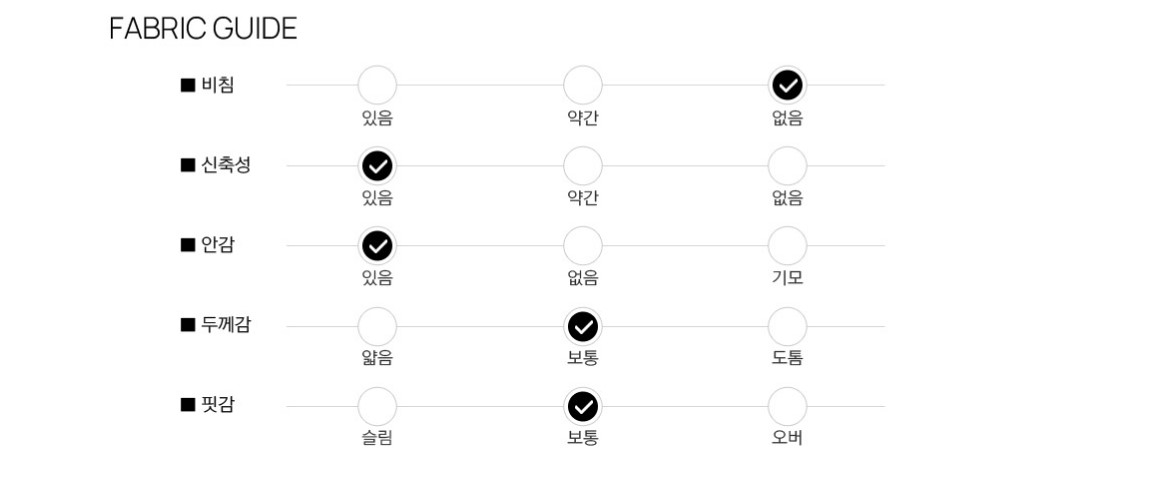Click the checked 신축성 있음 circle
The width and height of the screenshot is (1151, 485).
[377, 166]
